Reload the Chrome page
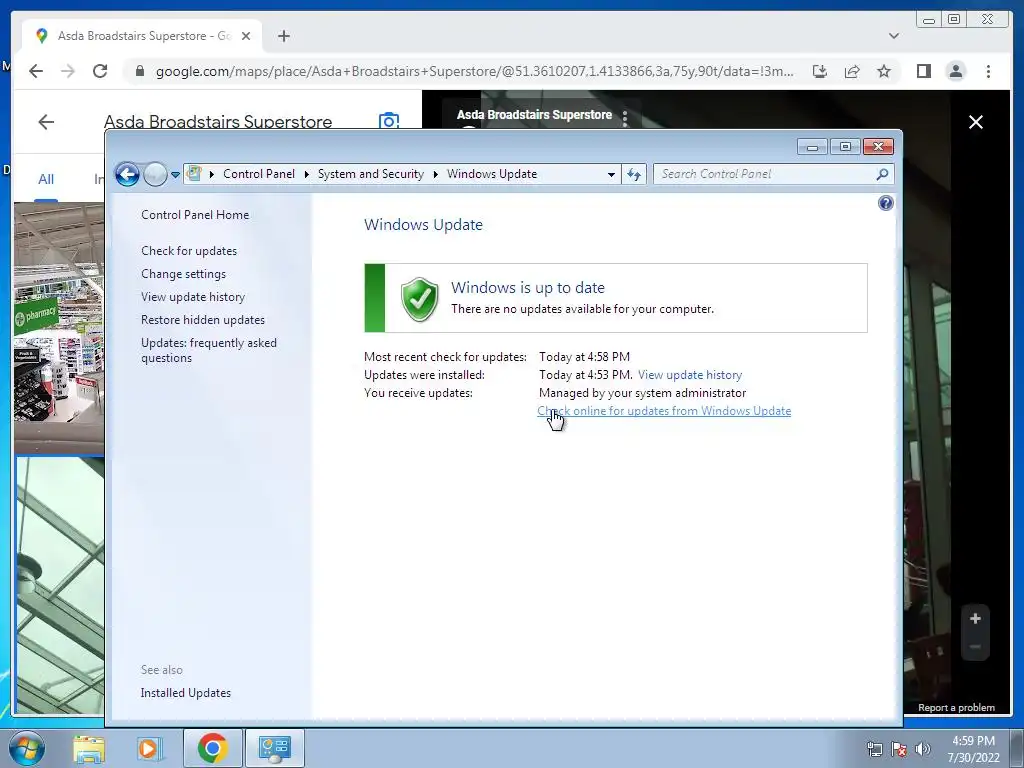The image size is (1024, 768). (x=100, y=71)
